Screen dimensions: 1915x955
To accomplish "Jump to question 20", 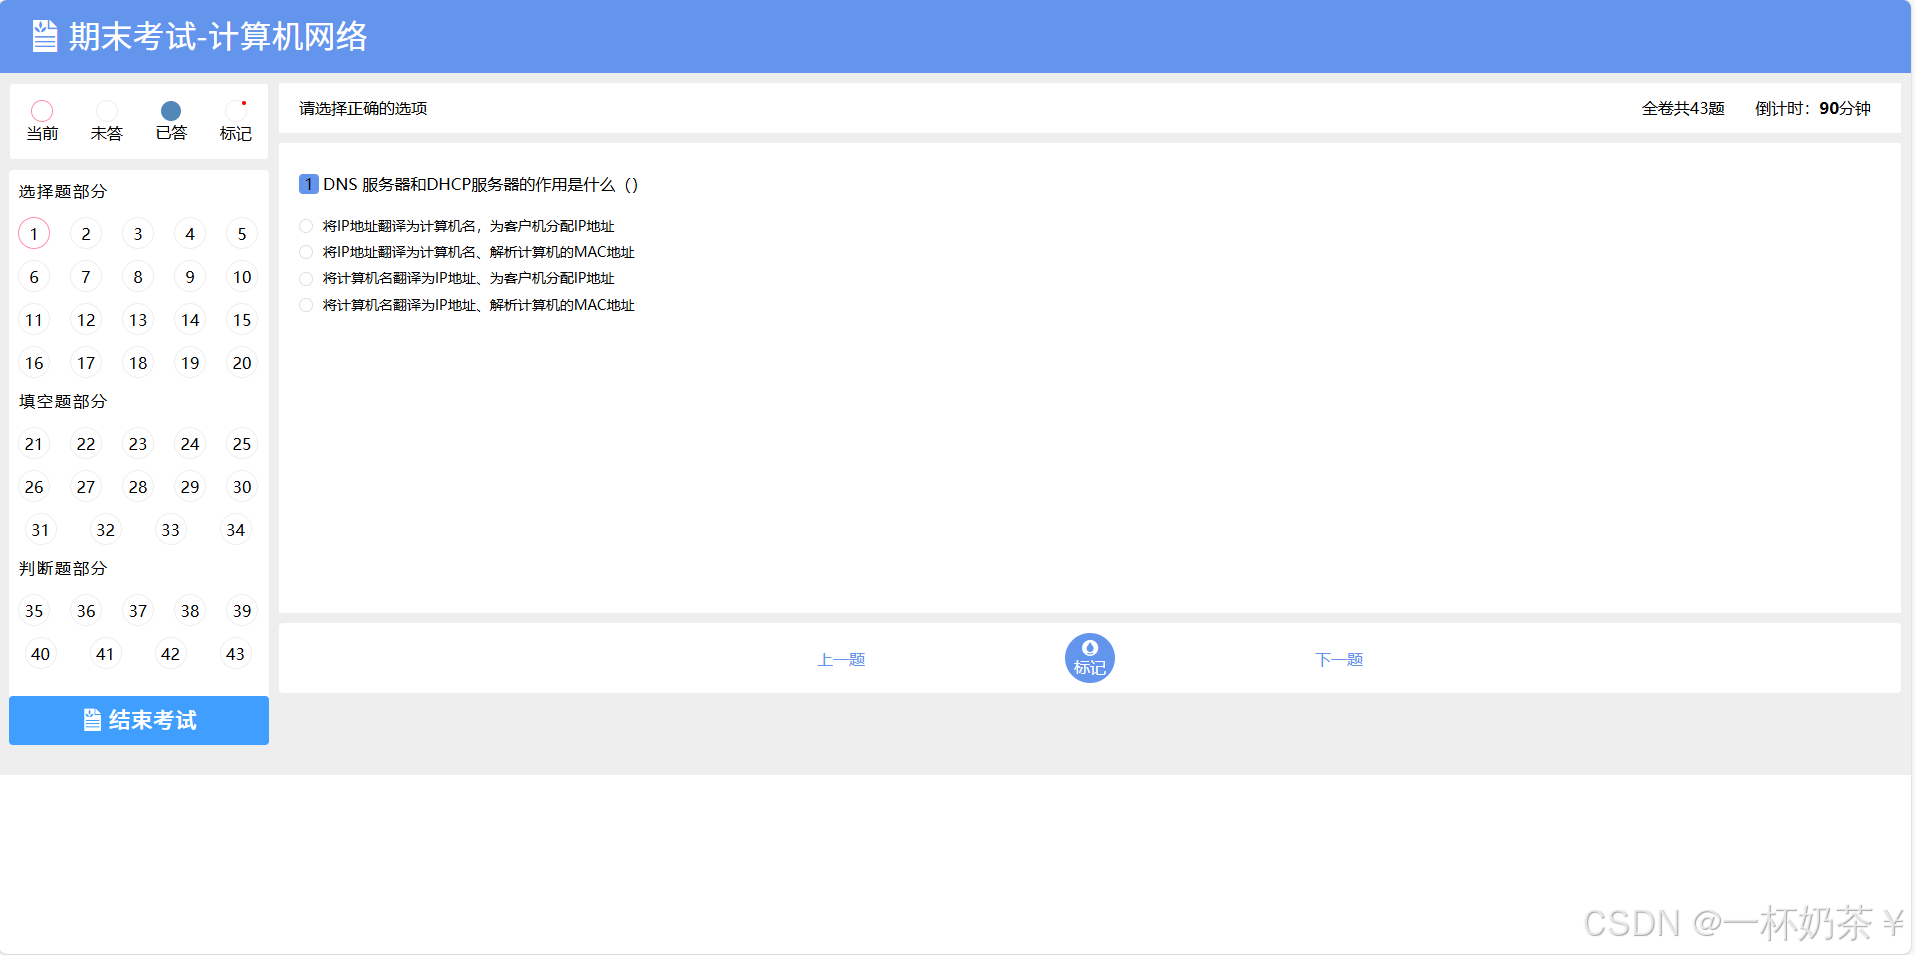I will (x=242, y=363).
